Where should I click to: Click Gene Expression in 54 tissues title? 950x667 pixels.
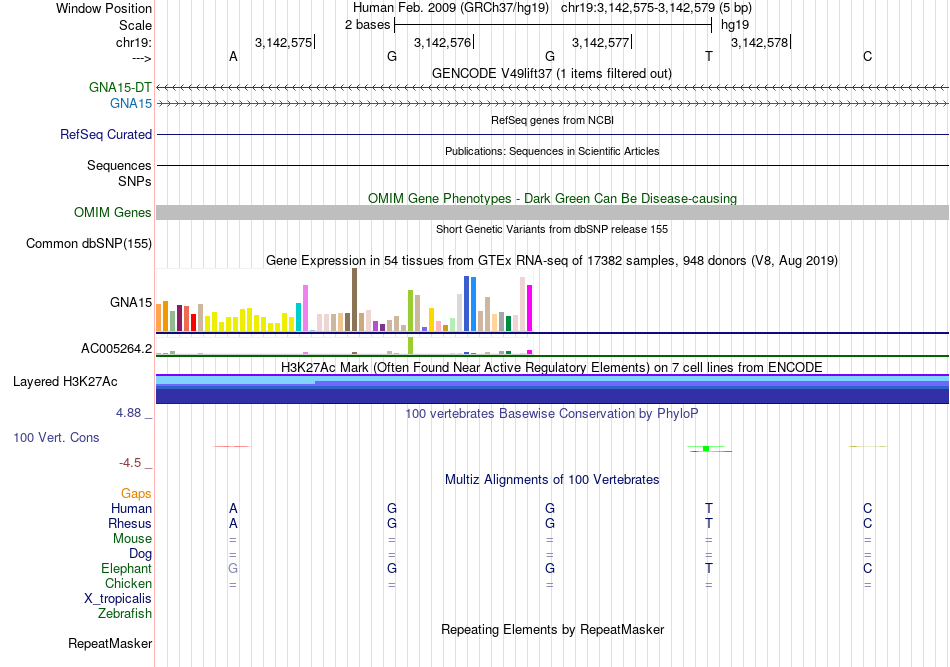point(552,260)
